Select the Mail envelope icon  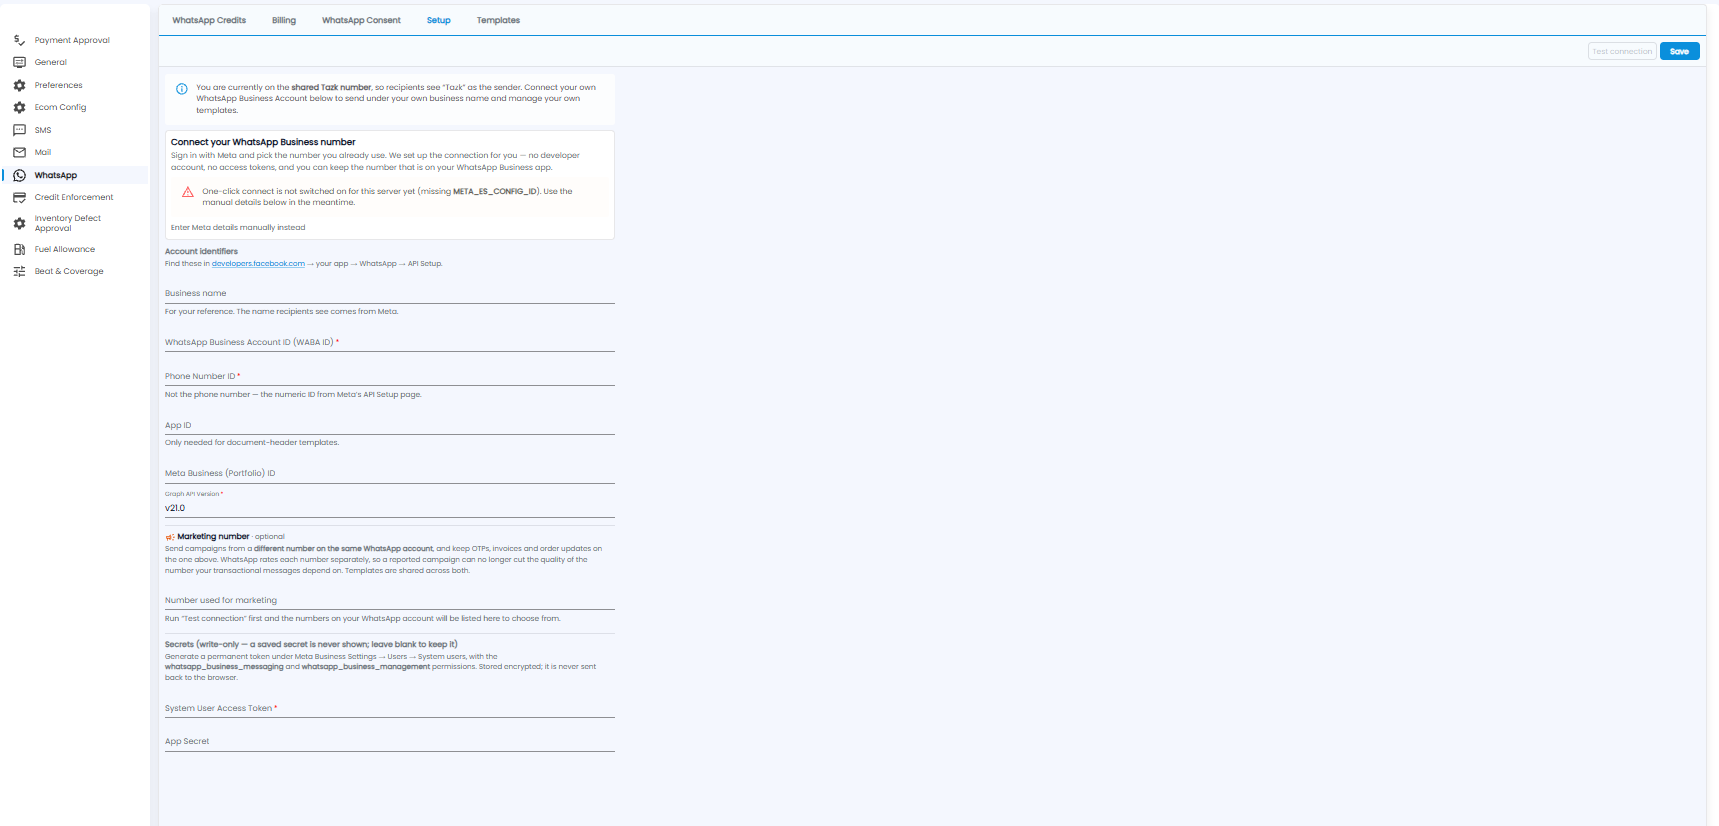coord(19,152)
